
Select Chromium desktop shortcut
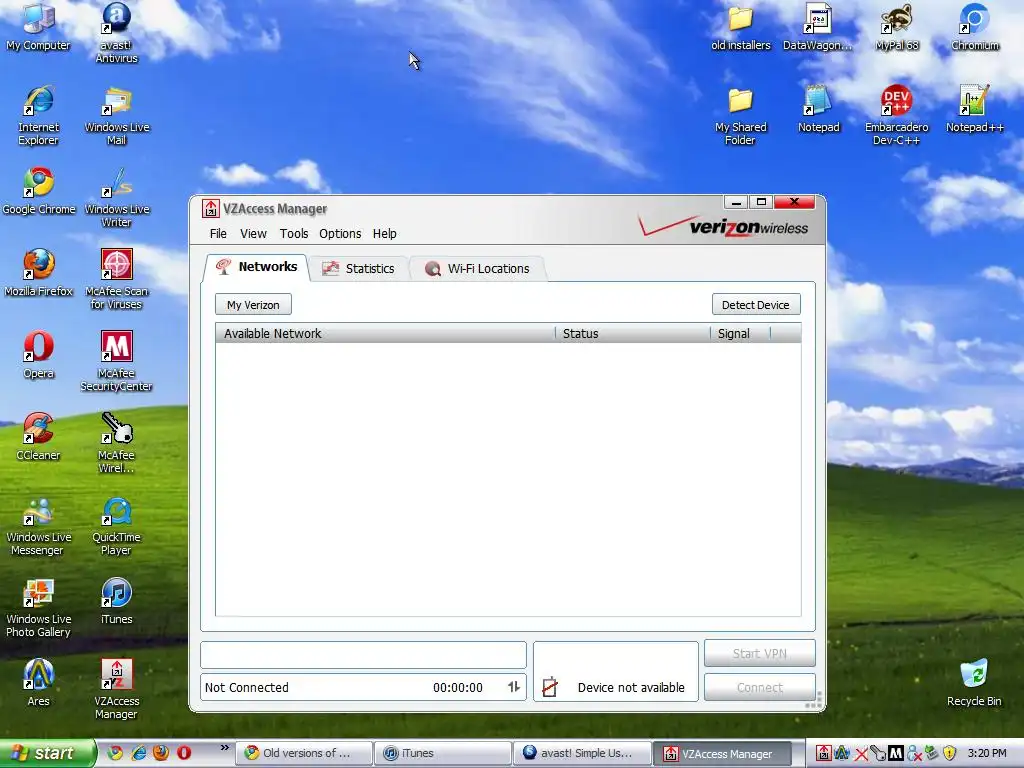click(x=974, y=27)
